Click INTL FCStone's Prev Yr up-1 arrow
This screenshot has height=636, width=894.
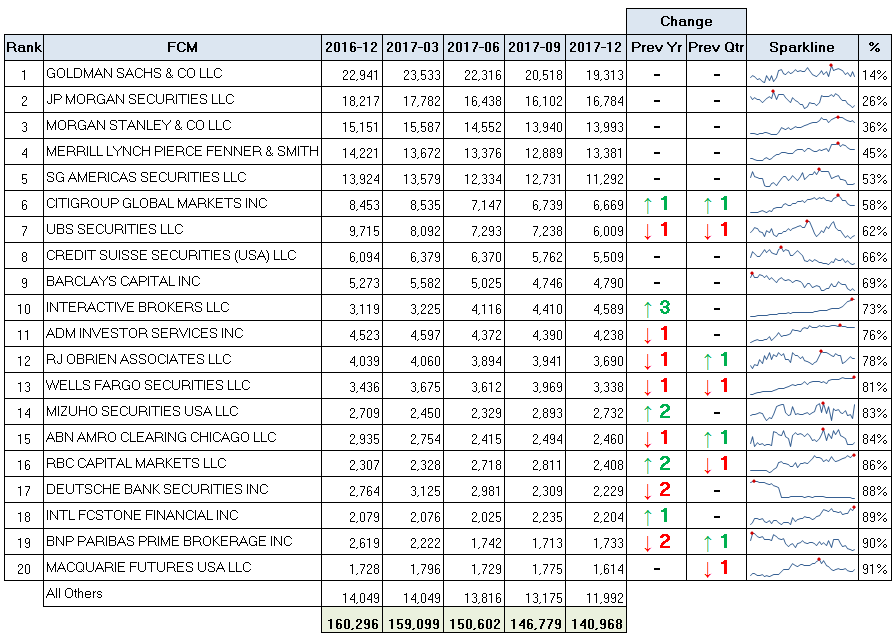656,516
